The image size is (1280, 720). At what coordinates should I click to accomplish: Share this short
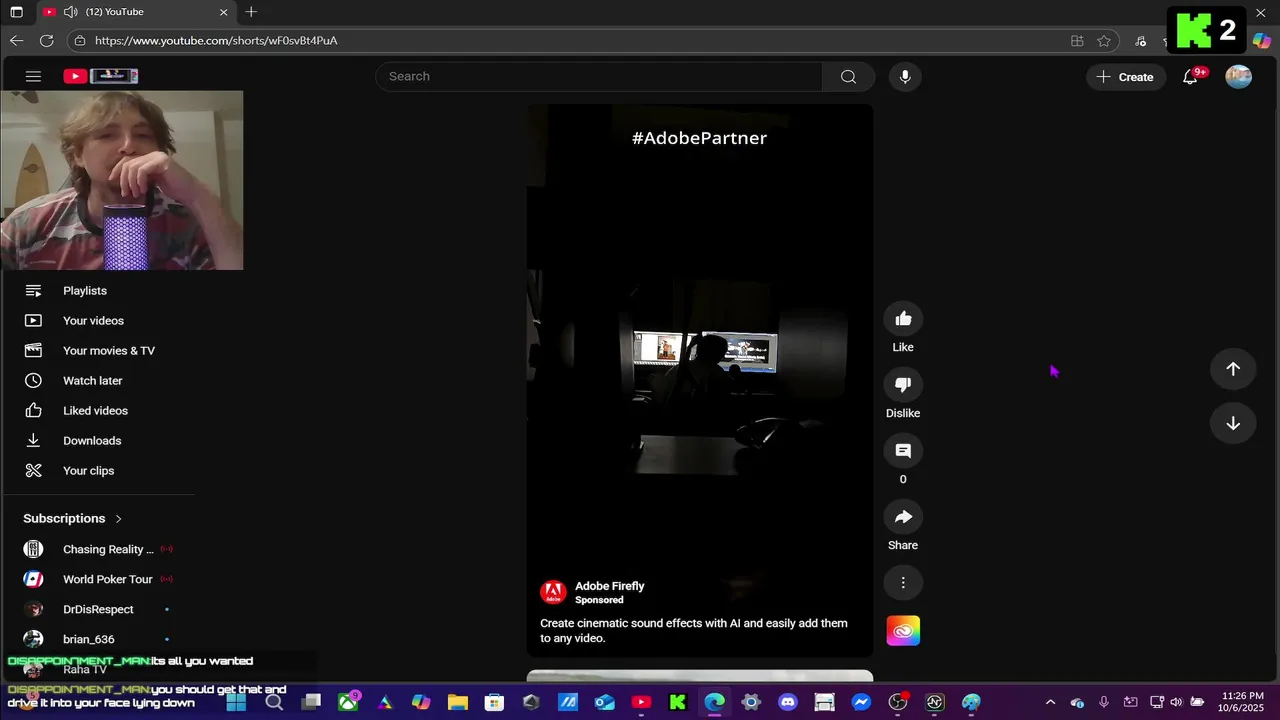903,517
